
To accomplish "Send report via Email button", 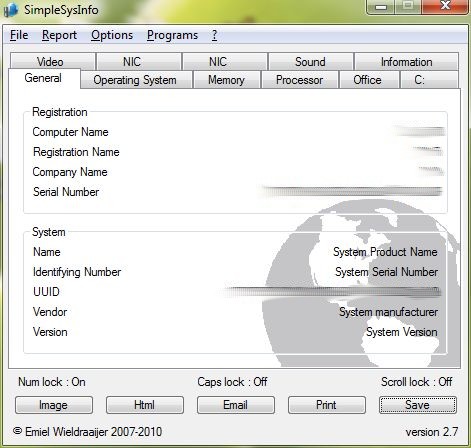I will point(236,405).
